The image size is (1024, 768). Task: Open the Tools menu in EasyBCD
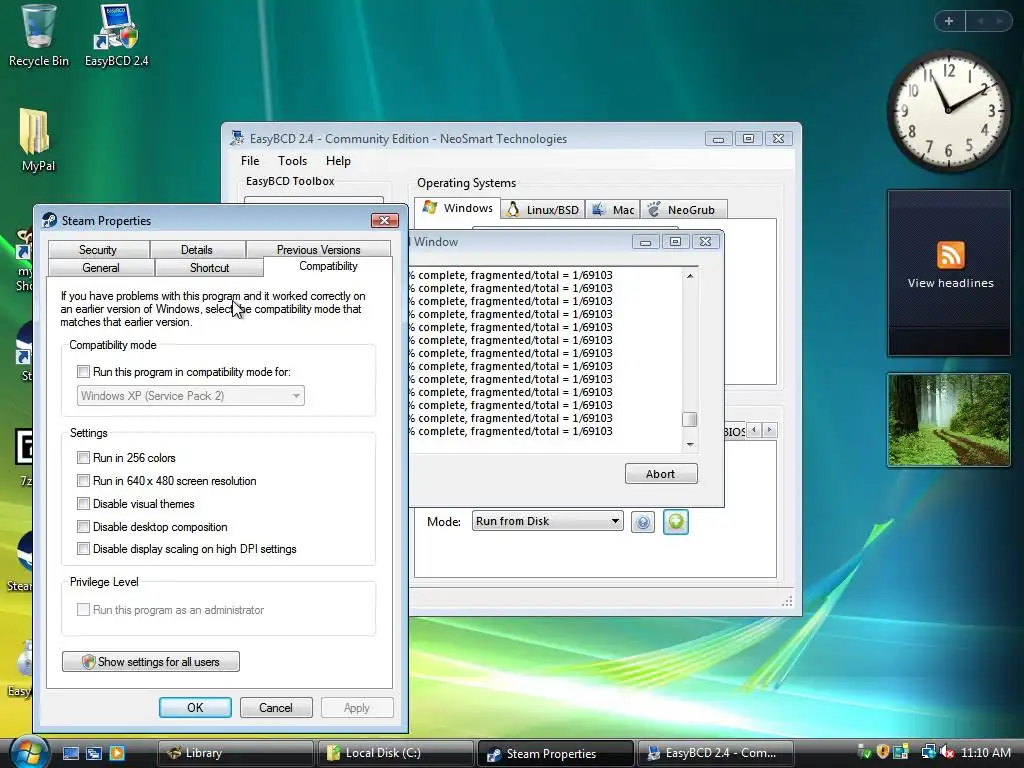(292, 161)
